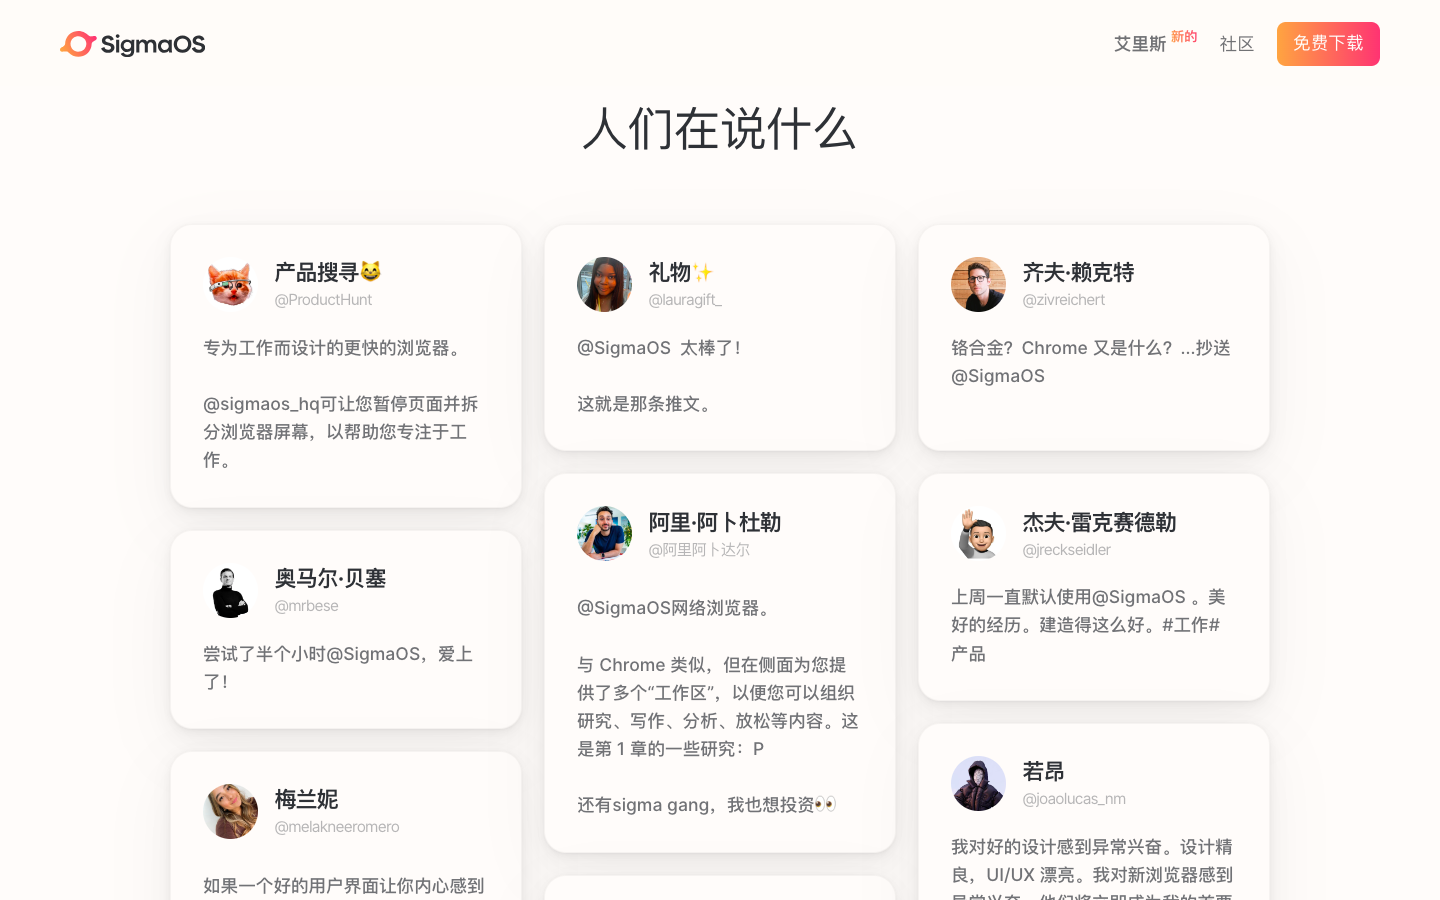Open the @ProductHunt handle link

[x=323, y=299]
